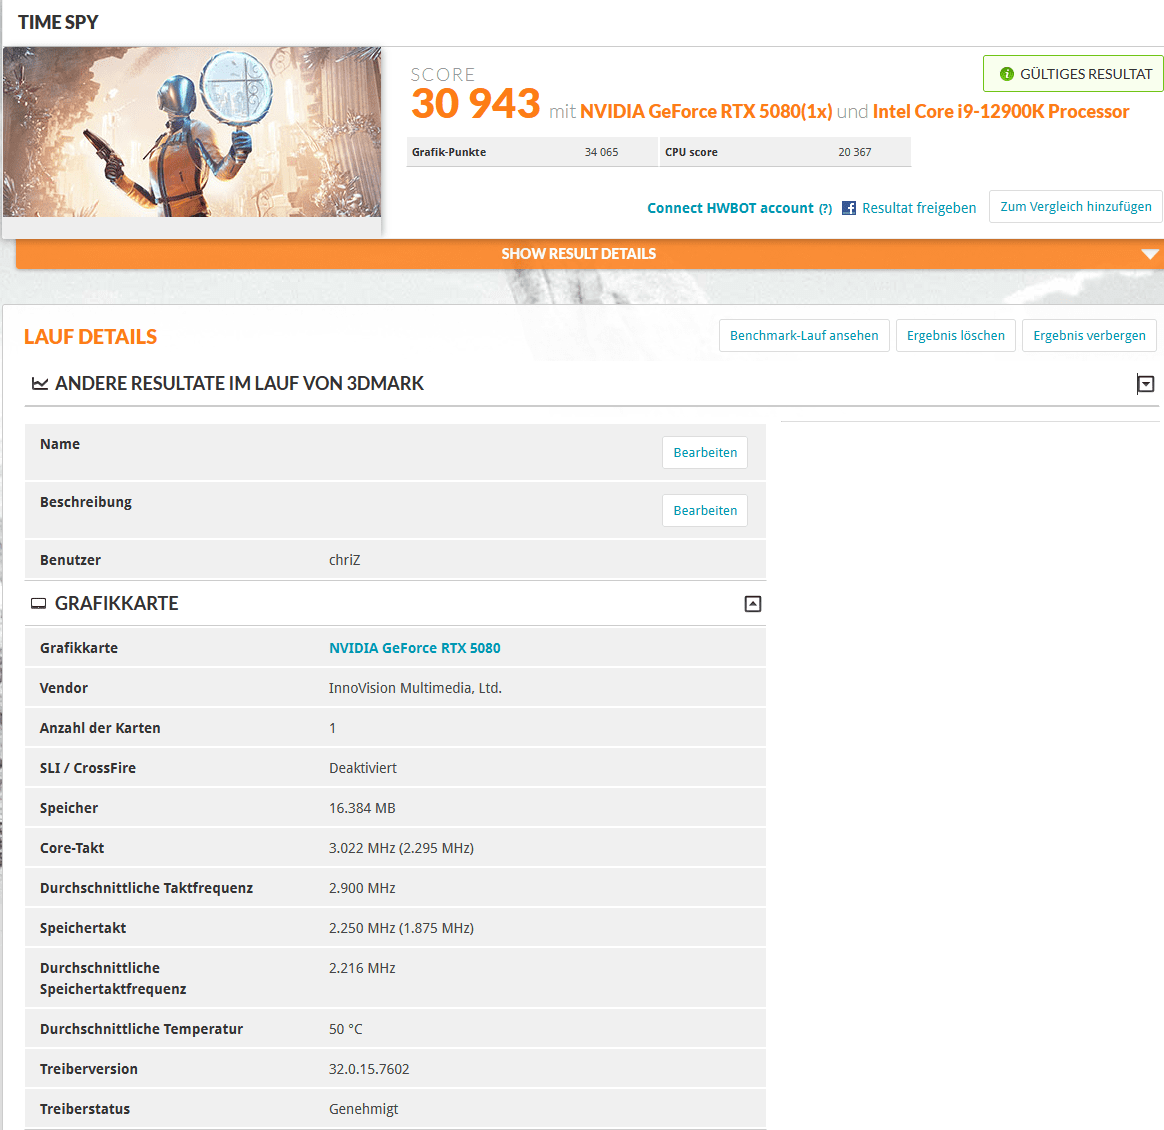Click the user name chriZ
Screen dimensions: 1164x1130
pos(344,560)
